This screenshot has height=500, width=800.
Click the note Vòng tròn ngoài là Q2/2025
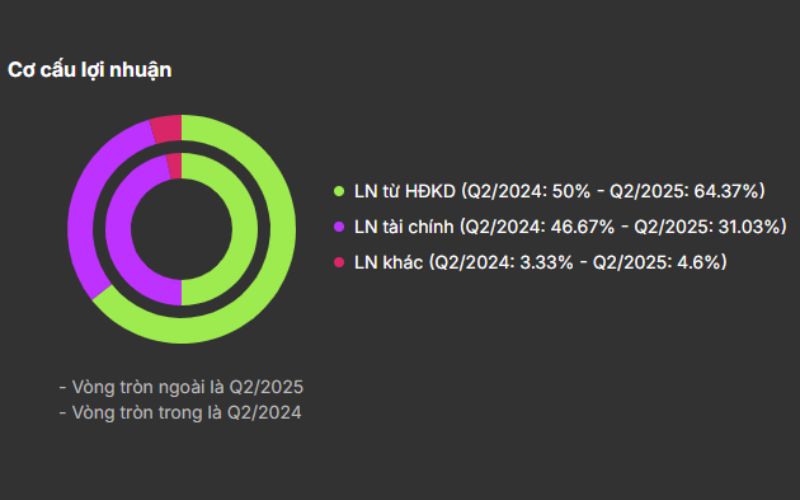[181, 386]
